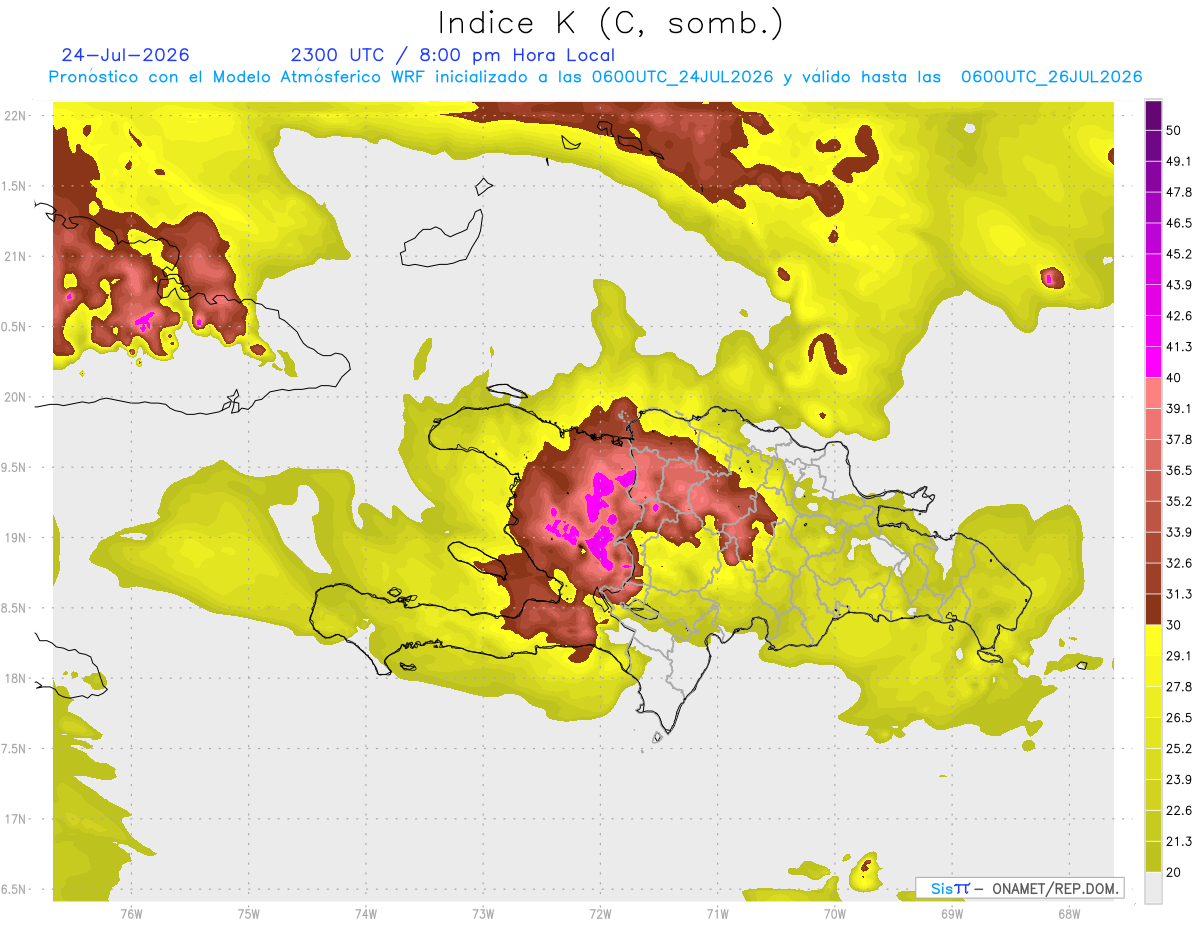
Task: Click the colorbar value "25.2"
Action: (1179, 748)
